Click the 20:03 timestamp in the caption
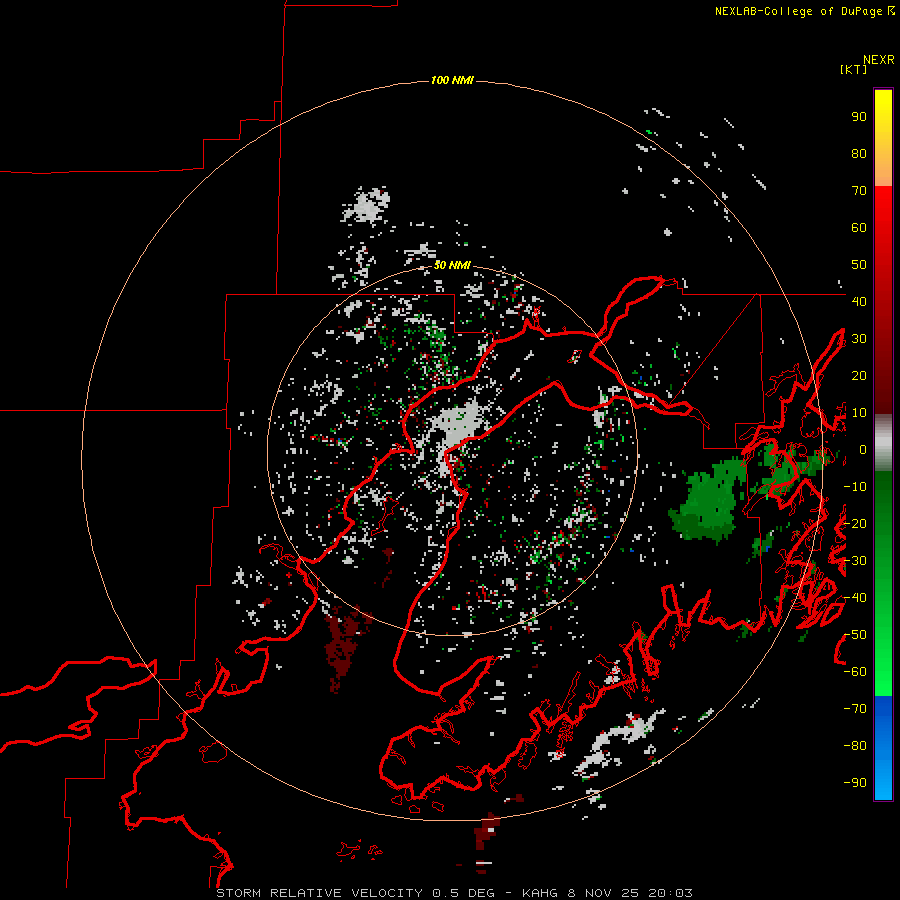The width and height of the screenshot is (900, 900). pyautogui.click(x=670, y=893)
